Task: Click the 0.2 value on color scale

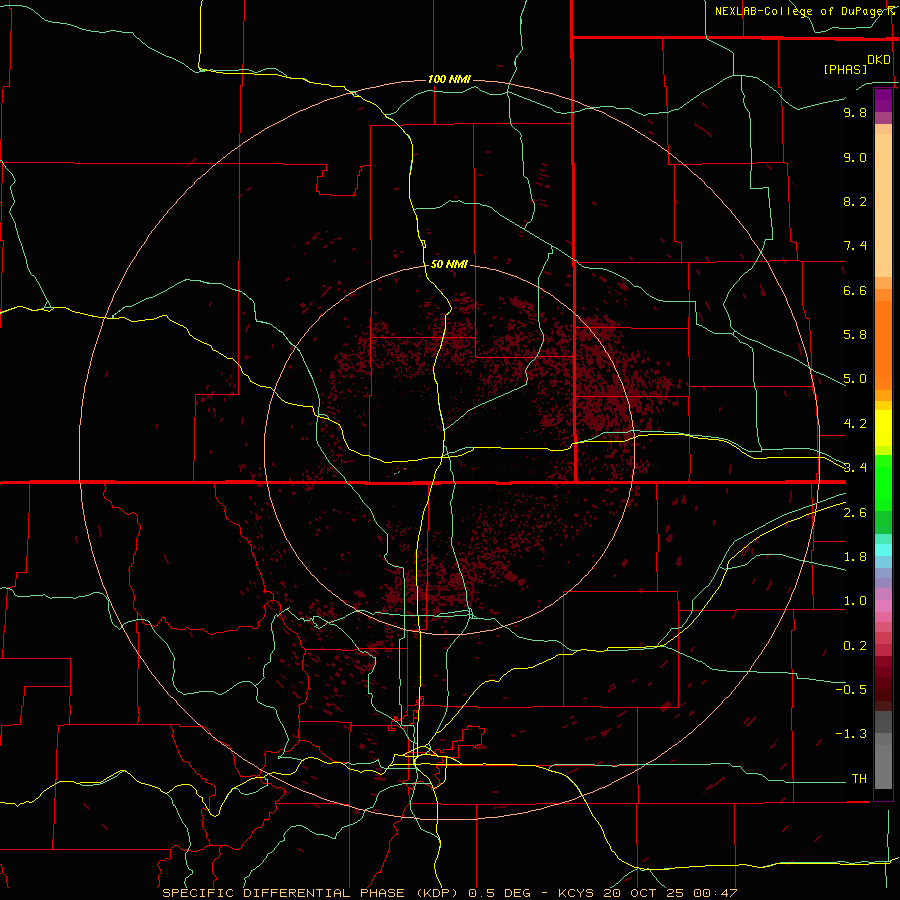Action: click(855, 646)
